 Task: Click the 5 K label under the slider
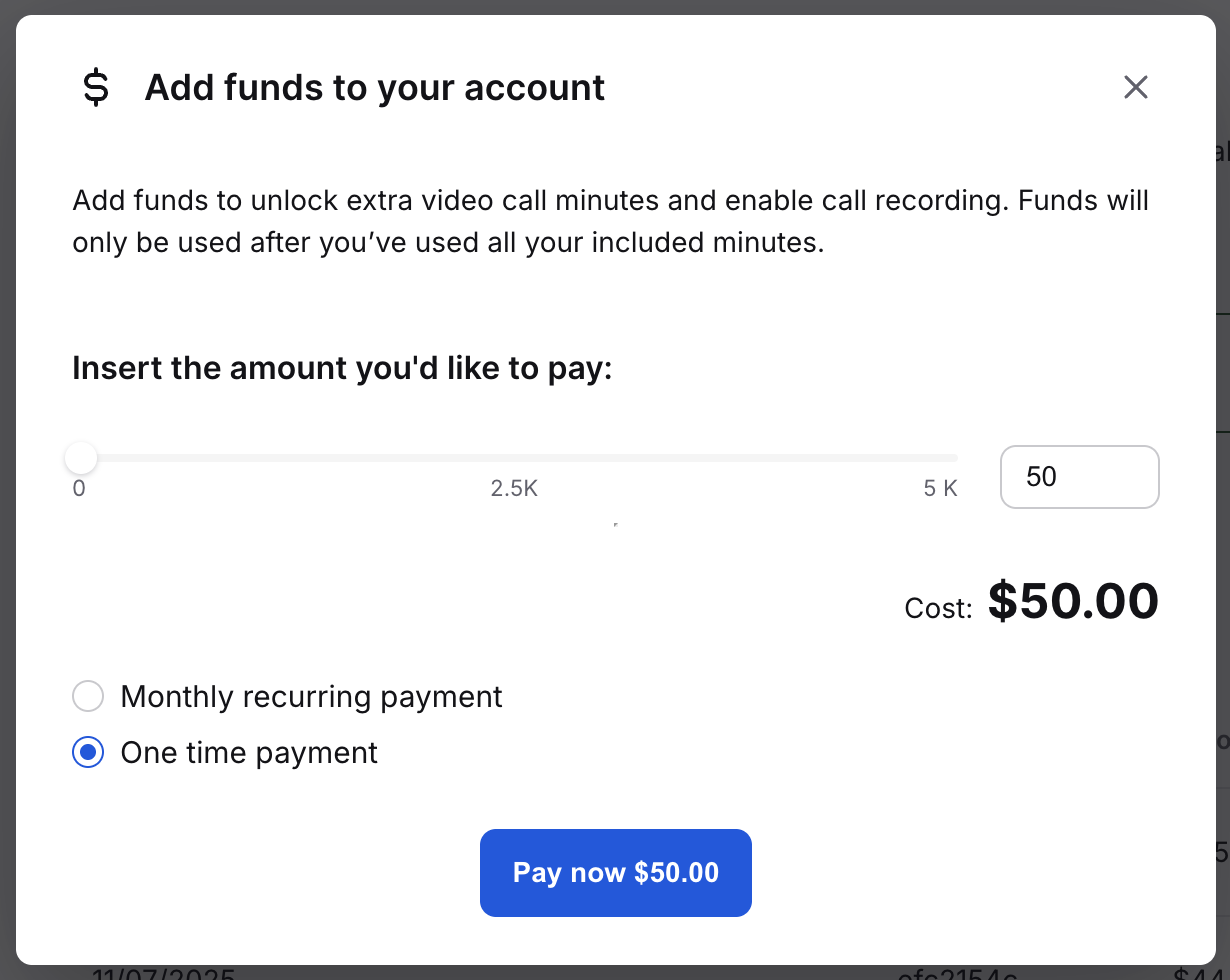940,489
